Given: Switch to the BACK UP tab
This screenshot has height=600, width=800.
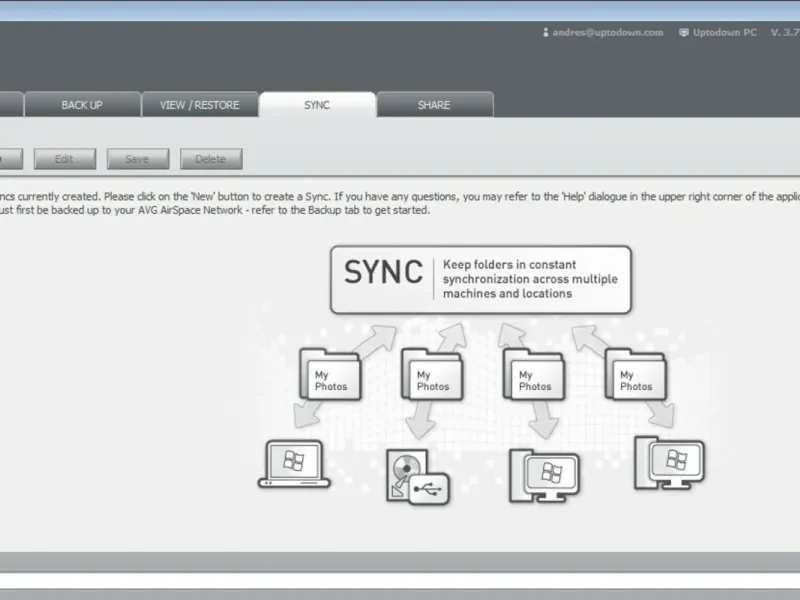Looking at the screenshot, I should [82, 105].
